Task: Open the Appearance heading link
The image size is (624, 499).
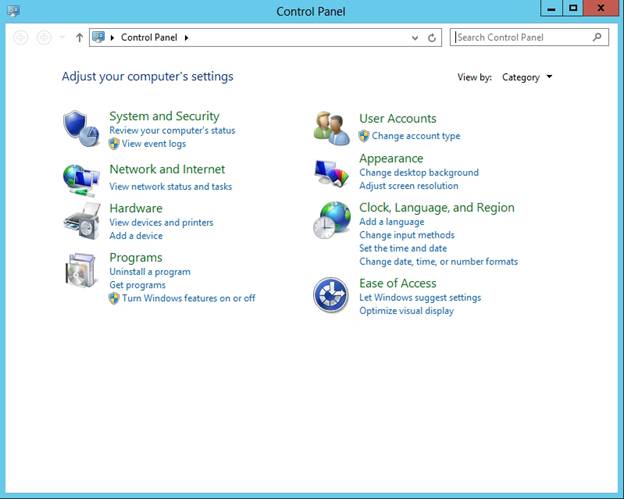Action: tap(391, 159)
